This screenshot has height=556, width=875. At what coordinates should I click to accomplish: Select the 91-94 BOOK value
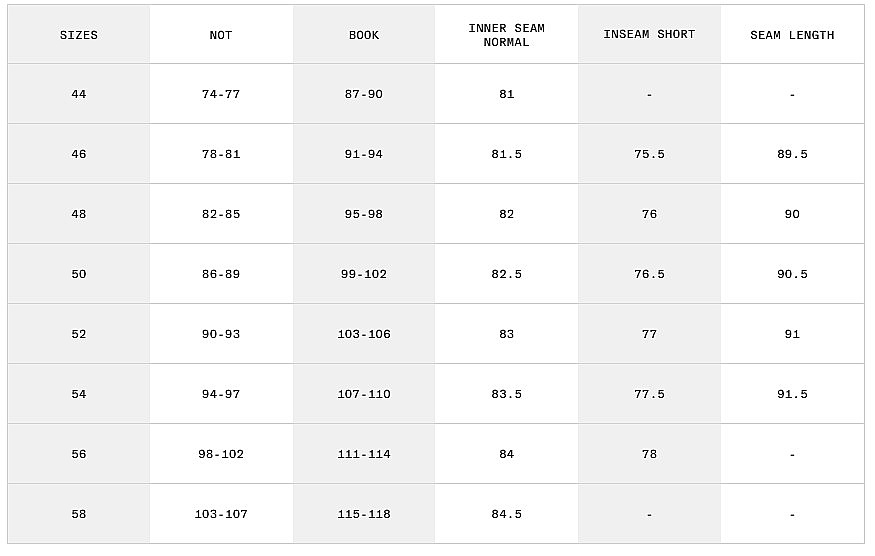pos(364,154)
